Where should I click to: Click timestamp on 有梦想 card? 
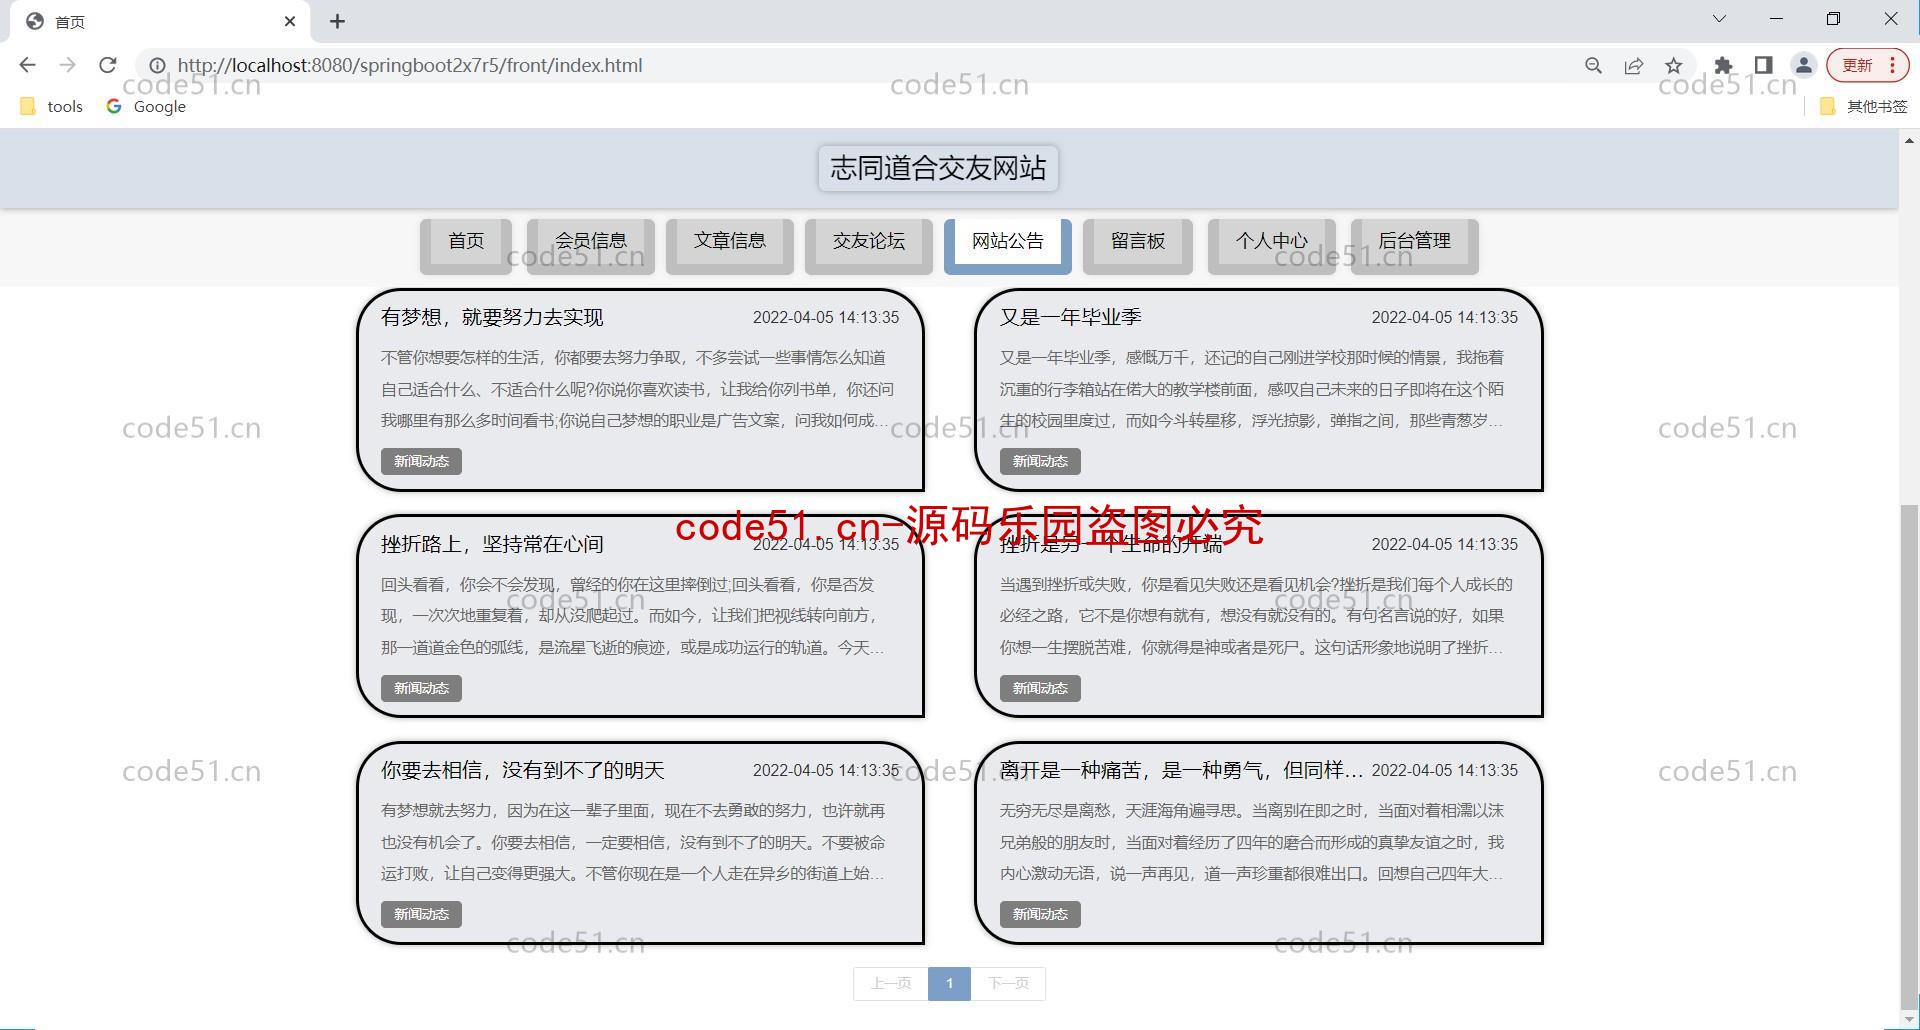click(826, 317)
